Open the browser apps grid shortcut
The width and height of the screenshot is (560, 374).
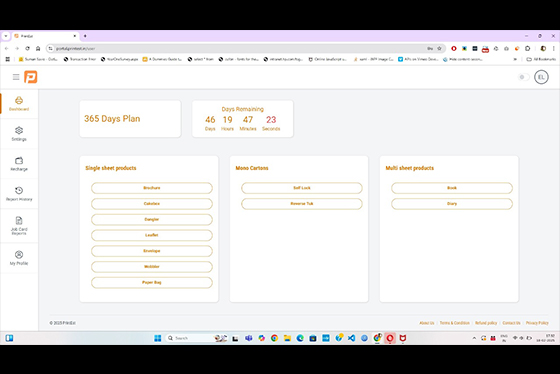8,59
